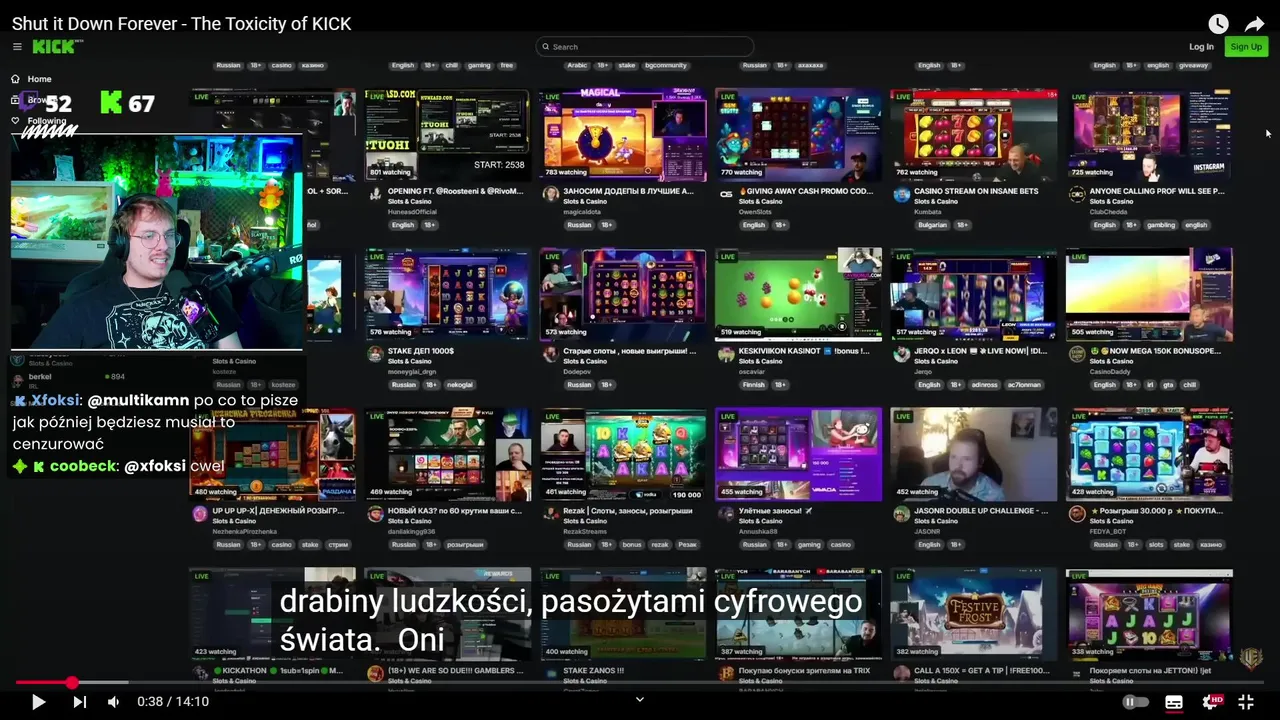Click the Log In button
Image resolution: width=1280 pixels, height=720 pixels.
1201,47
